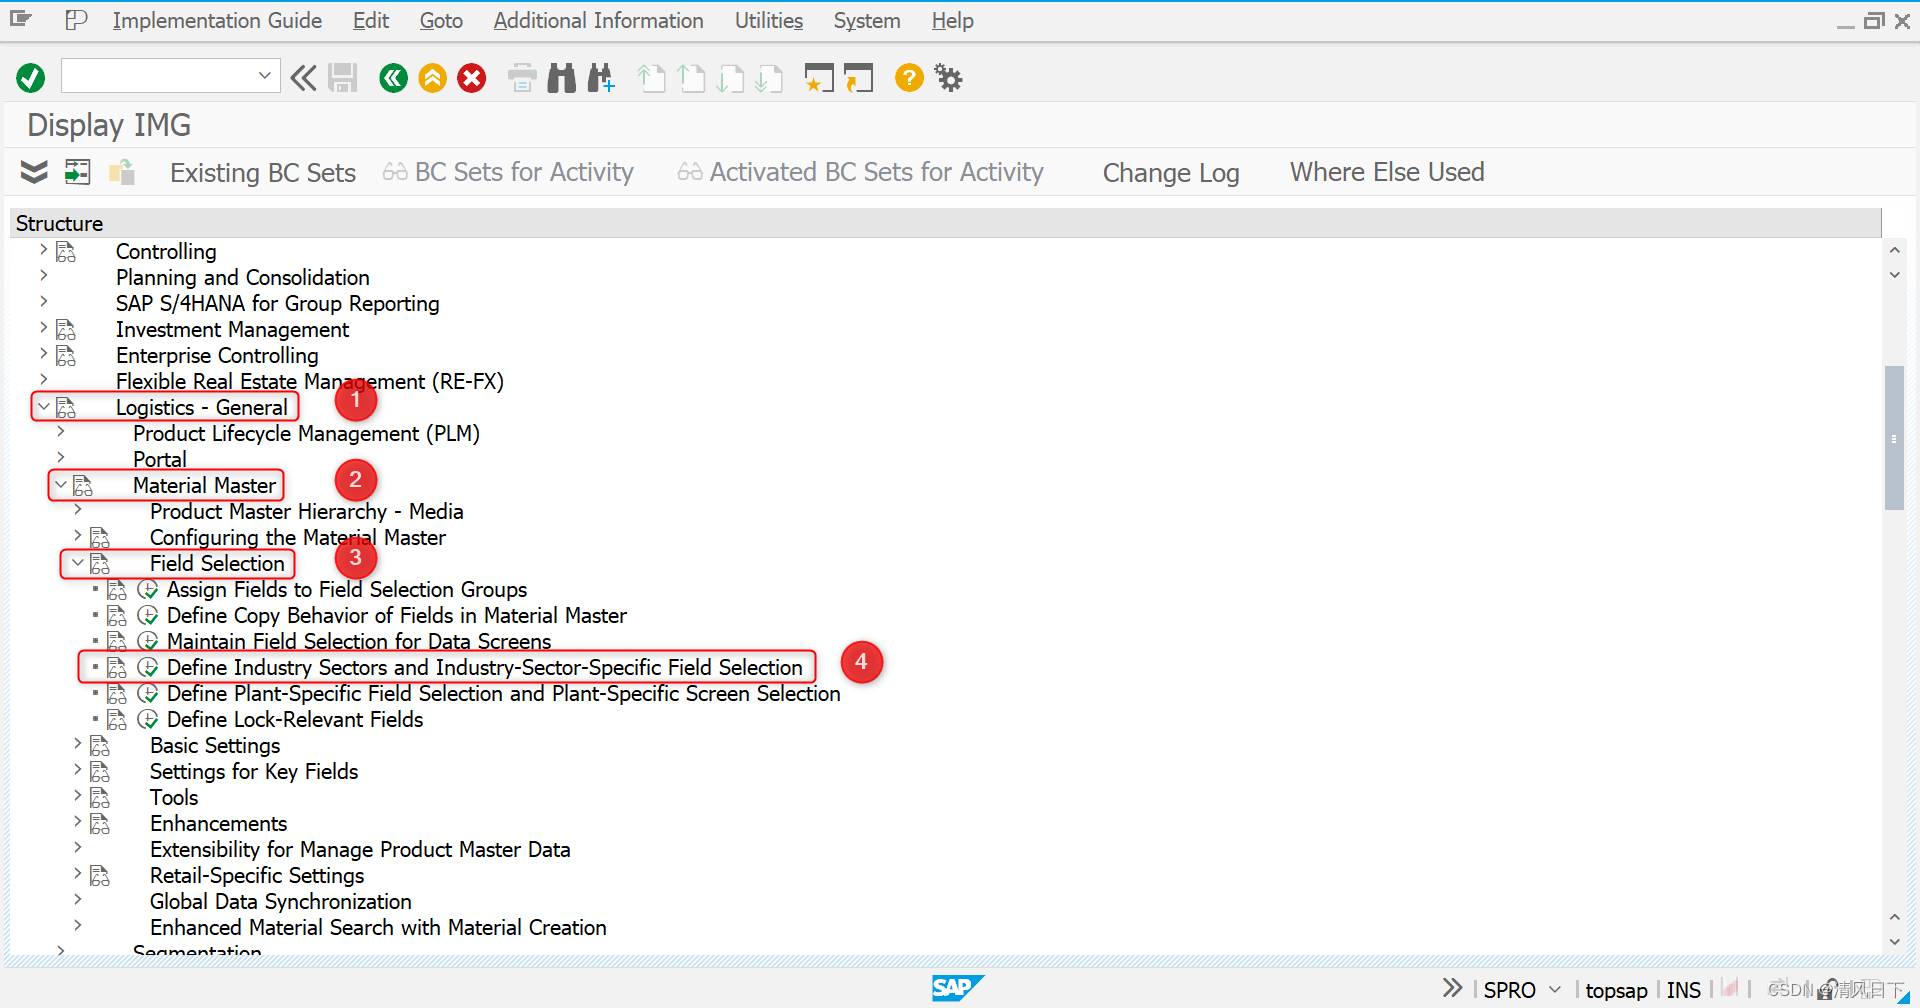Click the command field left-chevrons toggle
Viewport: 1920px width, 1008px height.
click(x=303, y=77)
